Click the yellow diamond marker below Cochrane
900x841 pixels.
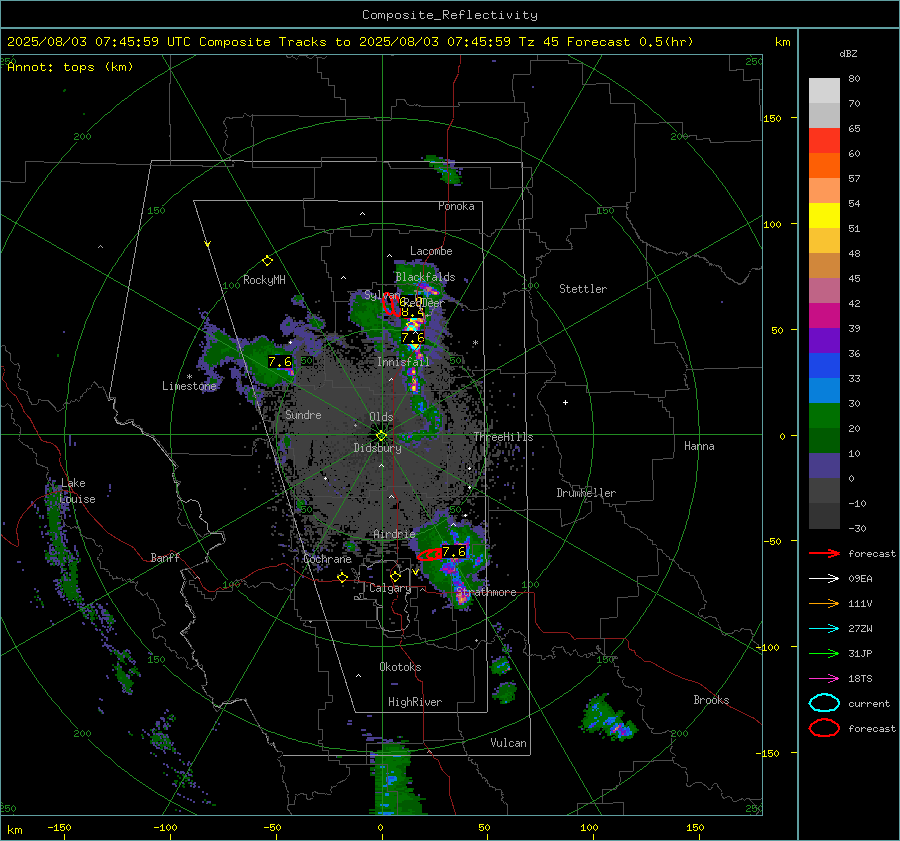point(343,577)
